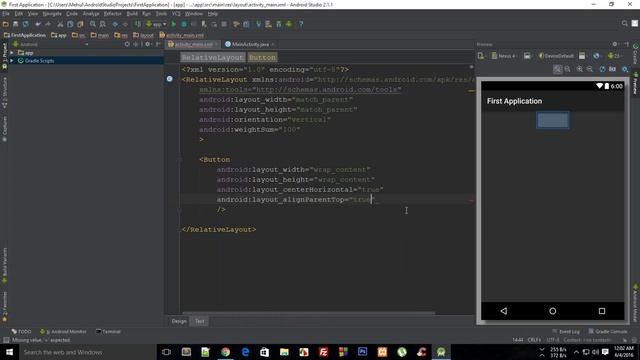Screen dimensions: 640x360
Task: Select Gradle Scripts in project tree
Action: 39,60
